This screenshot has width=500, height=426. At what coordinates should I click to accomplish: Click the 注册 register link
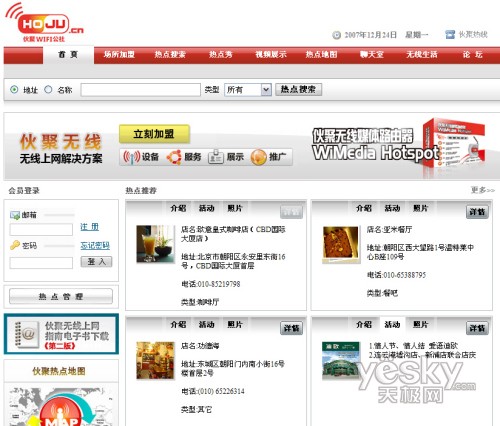pyautogui.click(x=89, y=227)
